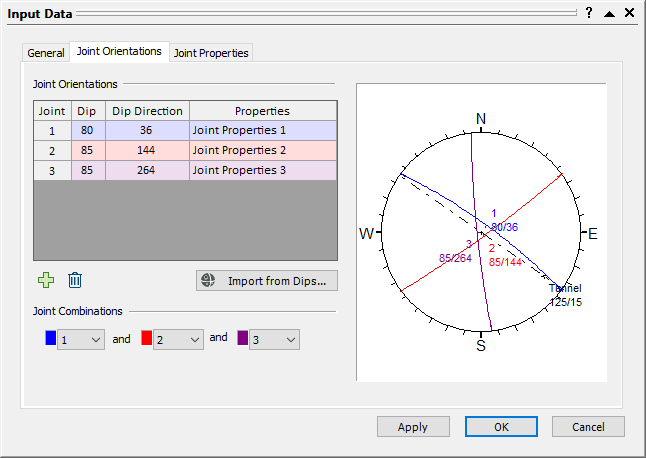The image size is (646, 458).
Task: Open second joint combination dropdown showing 2
Action: tap(178, 339)
